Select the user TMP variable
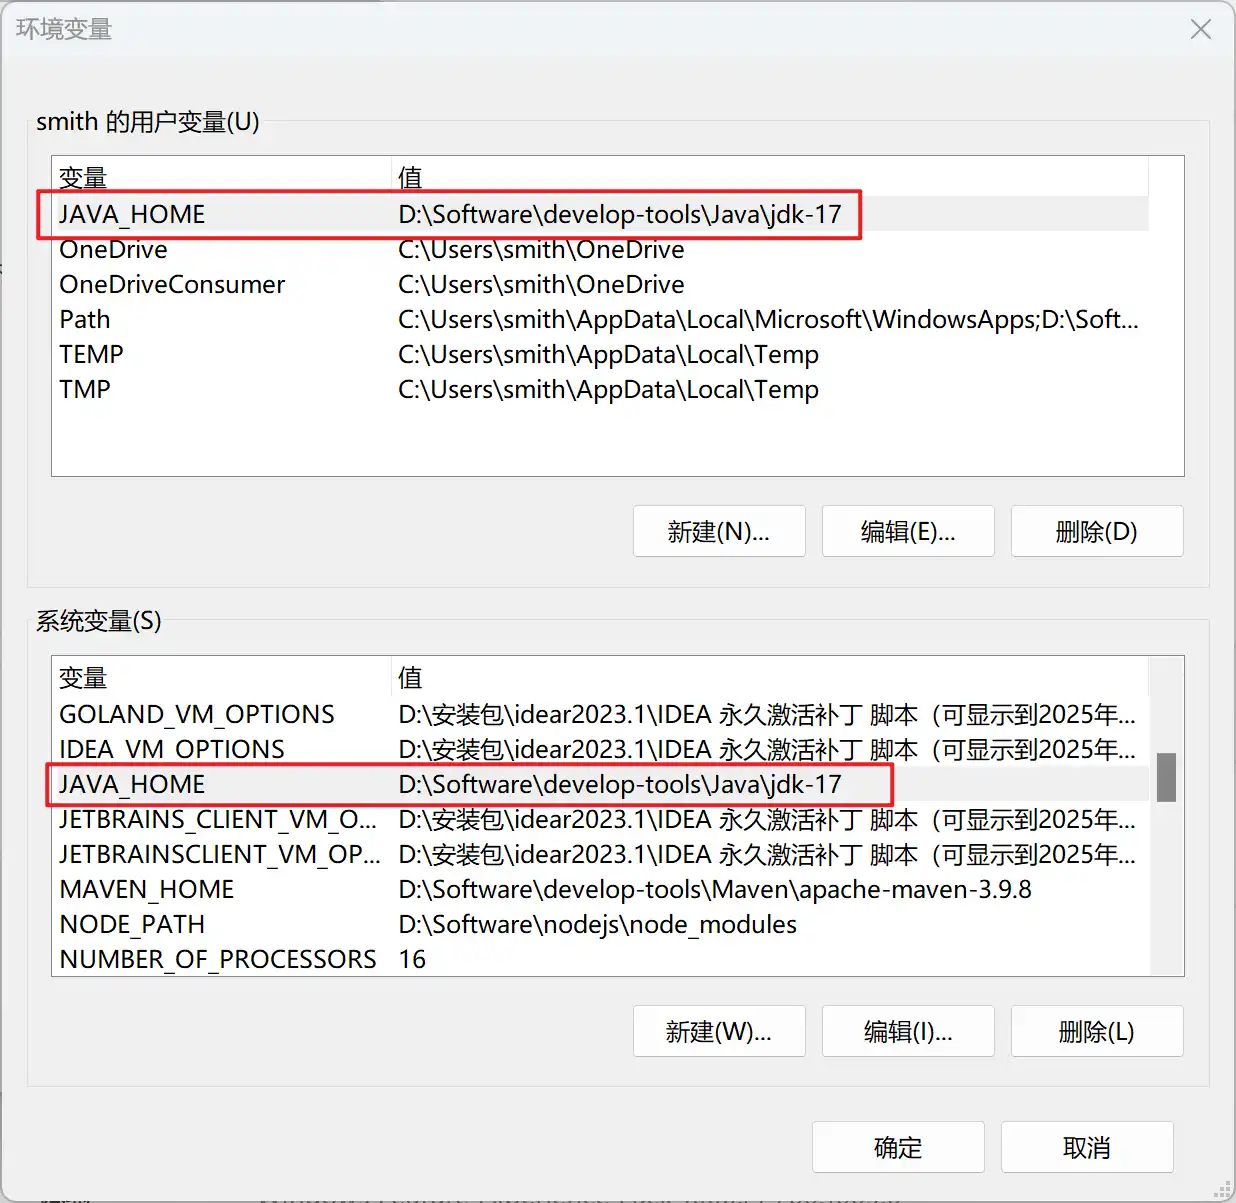Image resolution: width=1236 pixels, height=1203 pixels. 600,389
